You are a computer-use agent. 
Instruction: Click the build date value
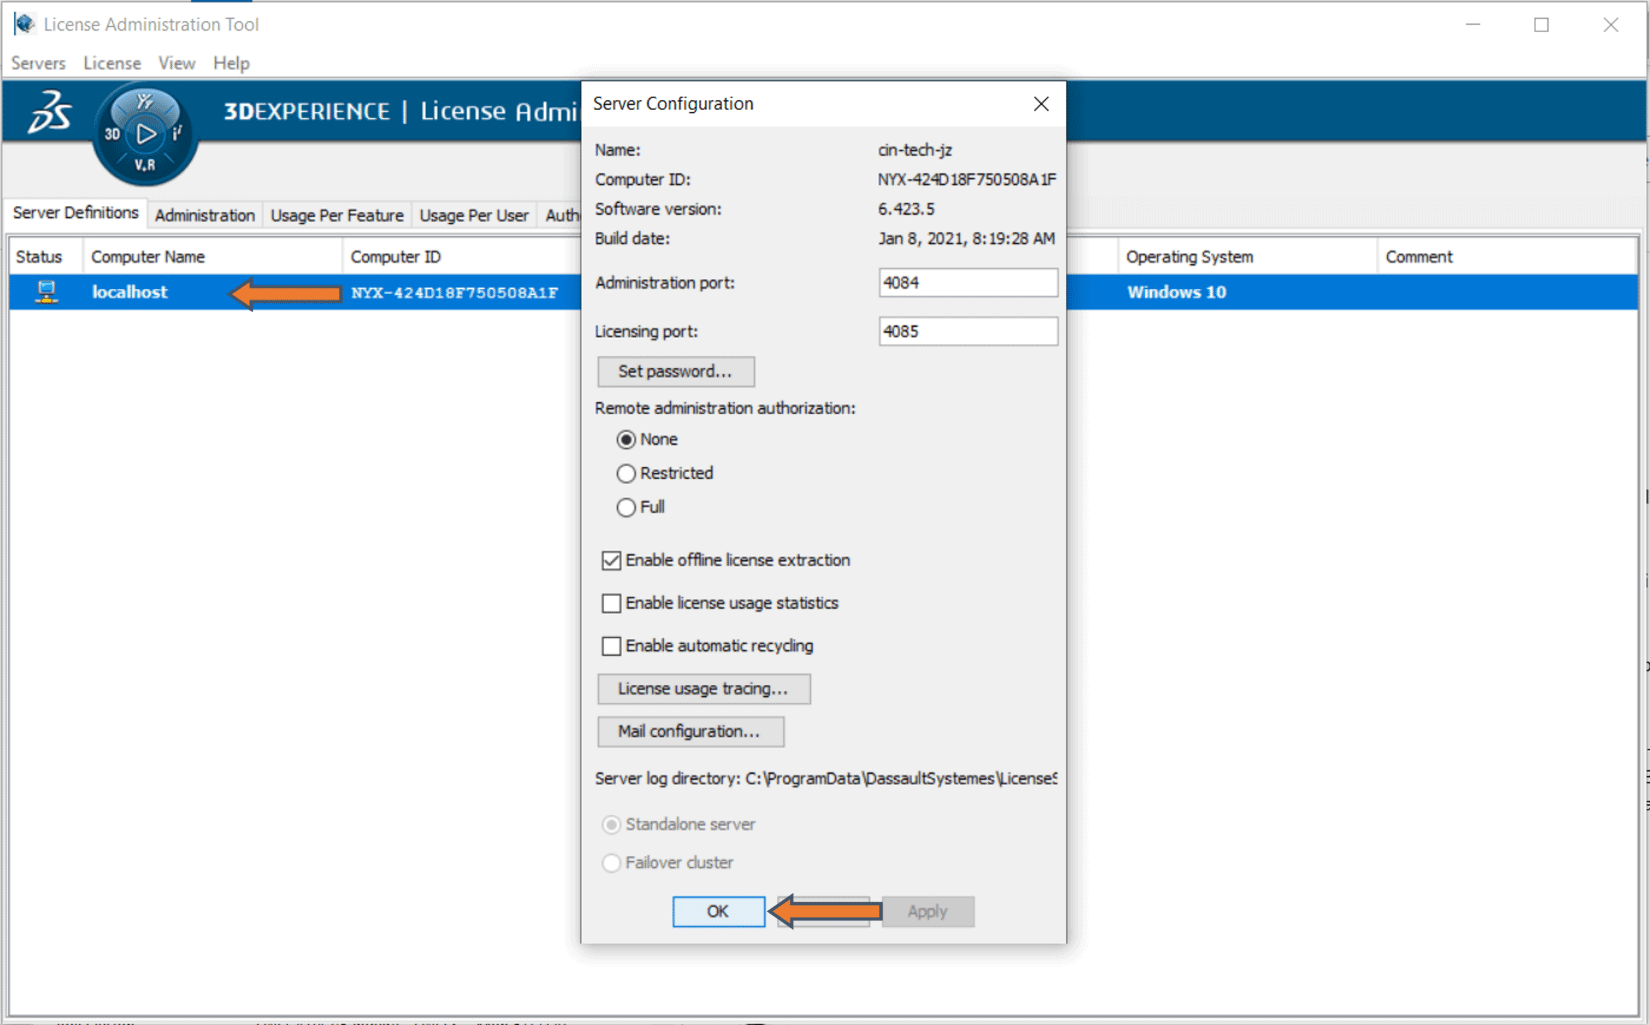(x=966, y=239)
